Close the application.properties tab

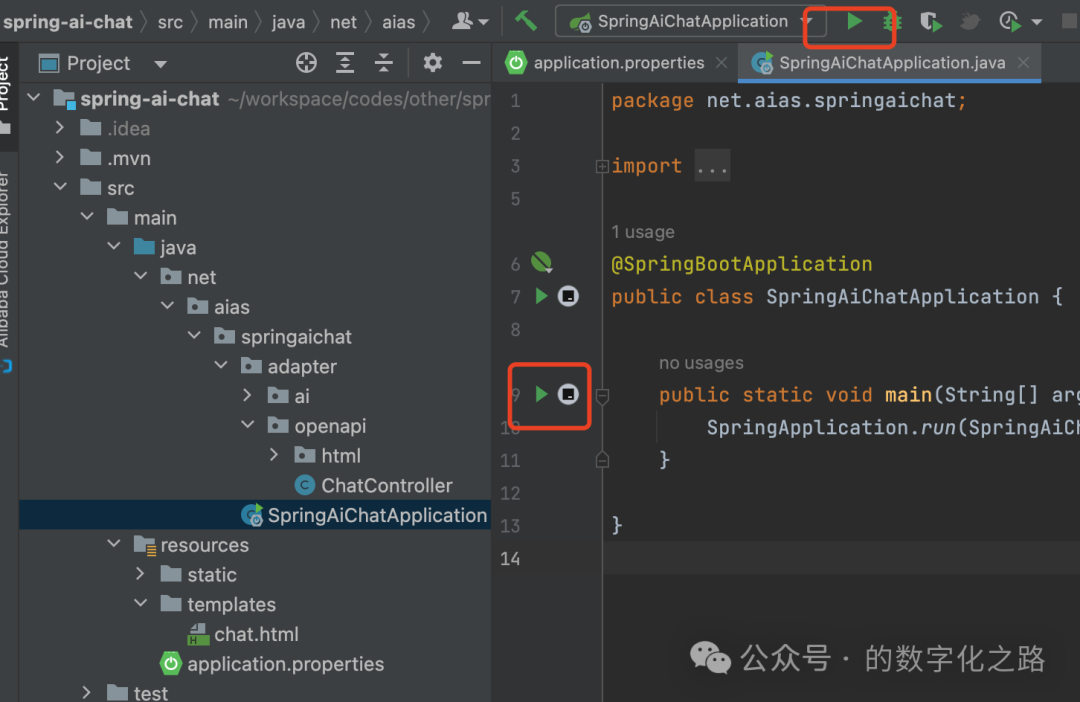pos(721,63)
